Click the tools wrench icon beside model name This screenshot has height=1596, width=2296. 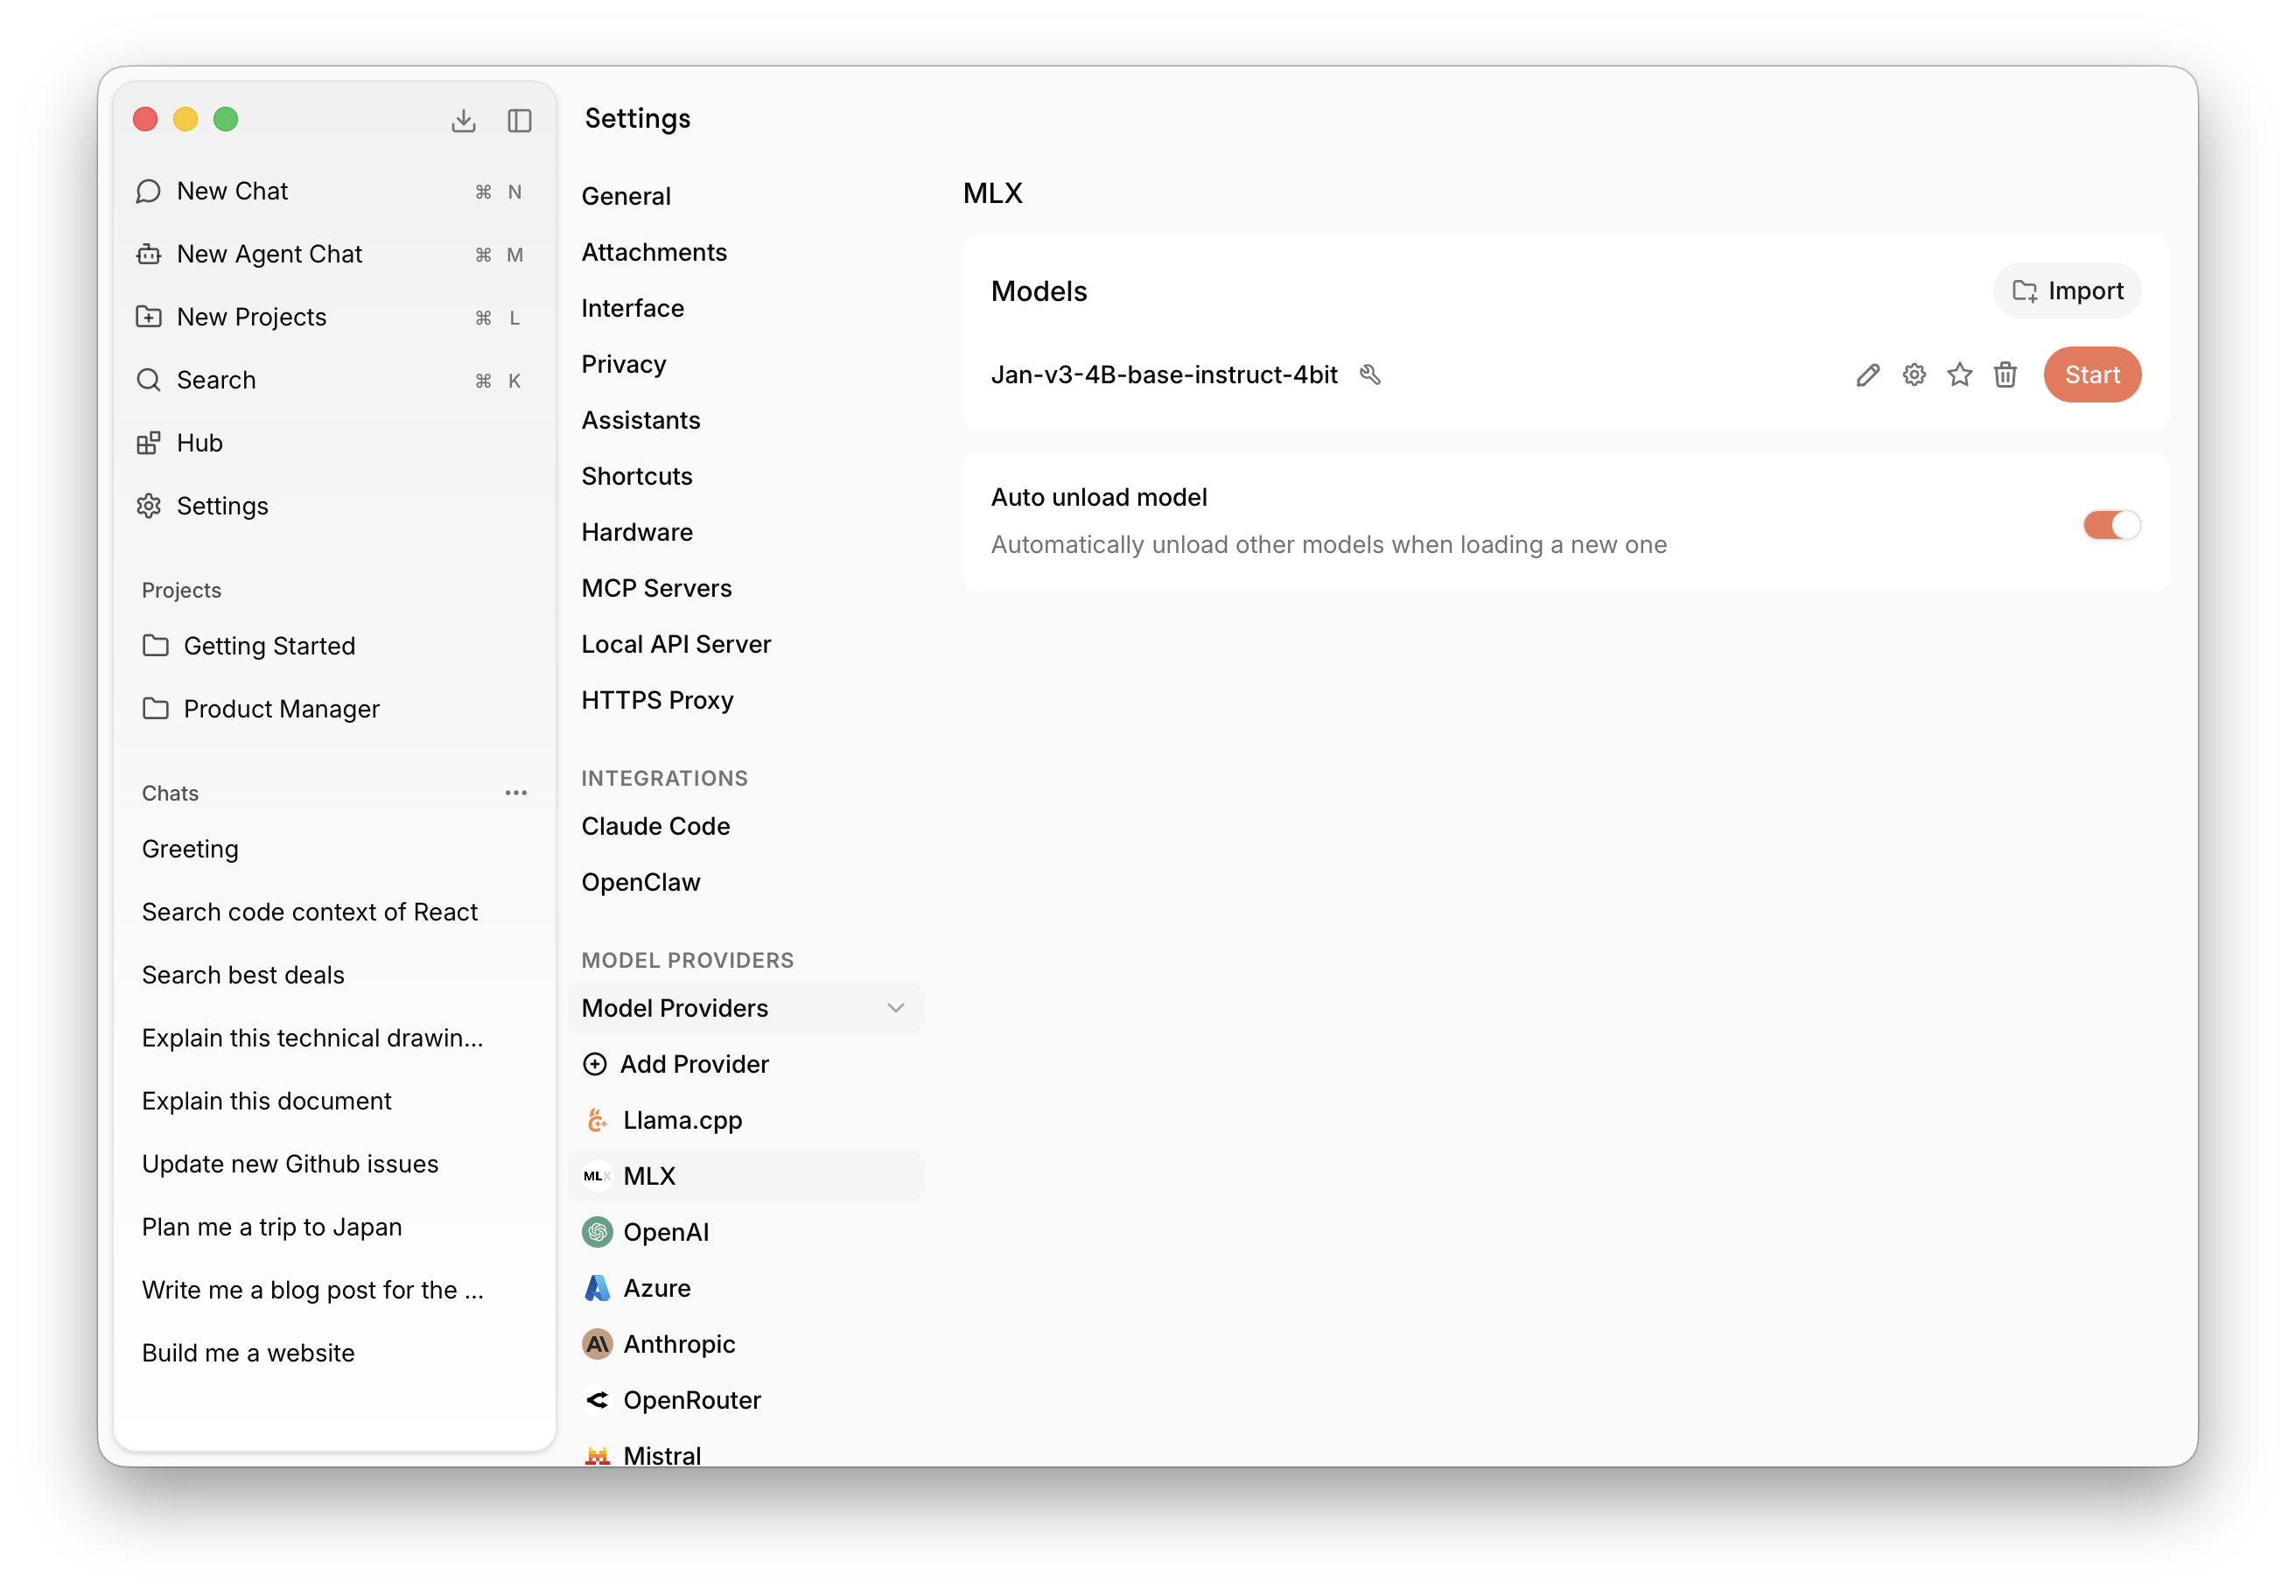1370,375
